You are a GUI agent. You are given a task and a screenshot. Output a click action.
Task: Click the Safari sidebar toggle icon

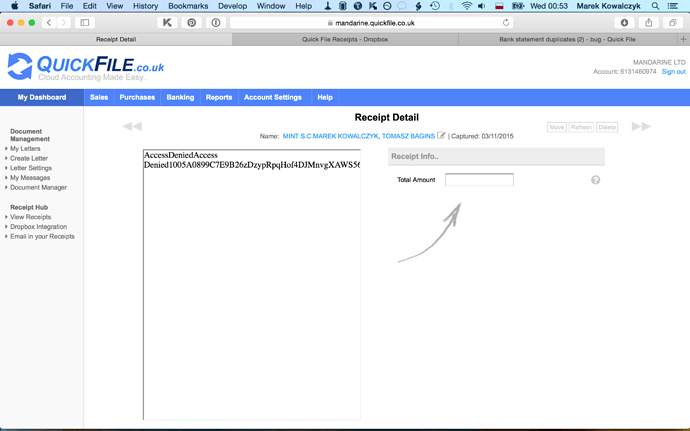[x=85, y=22]
